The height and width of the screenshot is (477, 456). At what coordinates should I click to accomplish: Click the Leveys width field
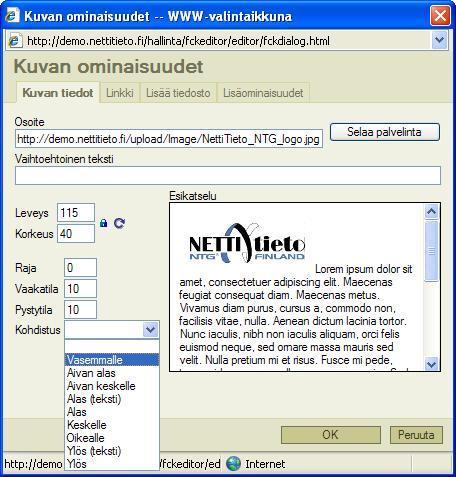pos(76,213)
